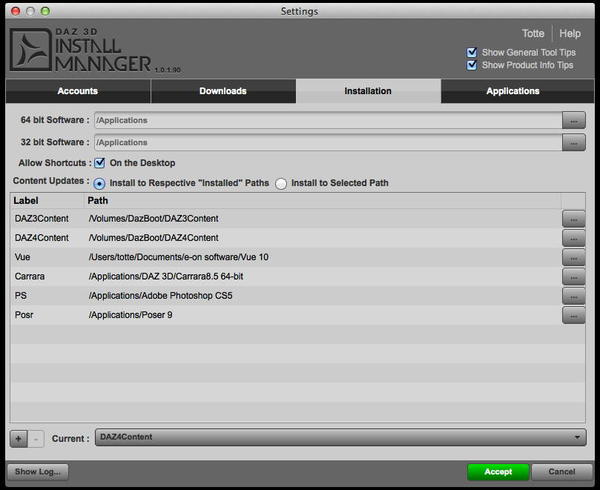Select Install to Respective Installed Paths
The height and width of the screenshot is (490, 600).
pyautogui.click(x=99, y=184)
